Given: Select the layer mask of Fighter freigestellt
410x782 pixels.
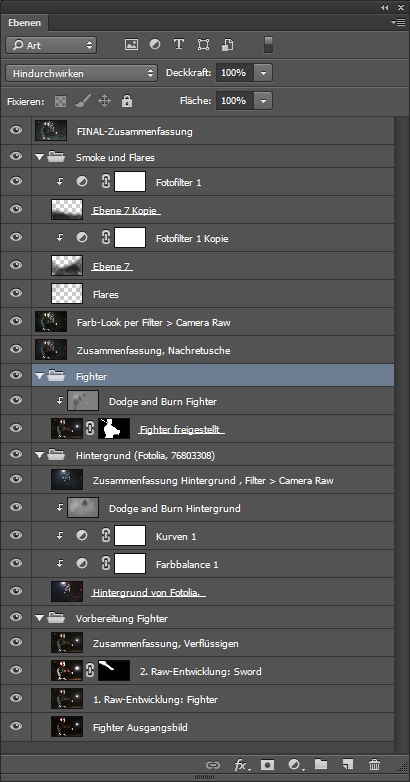Looking at the screenshot, I should tap(114, 428).
